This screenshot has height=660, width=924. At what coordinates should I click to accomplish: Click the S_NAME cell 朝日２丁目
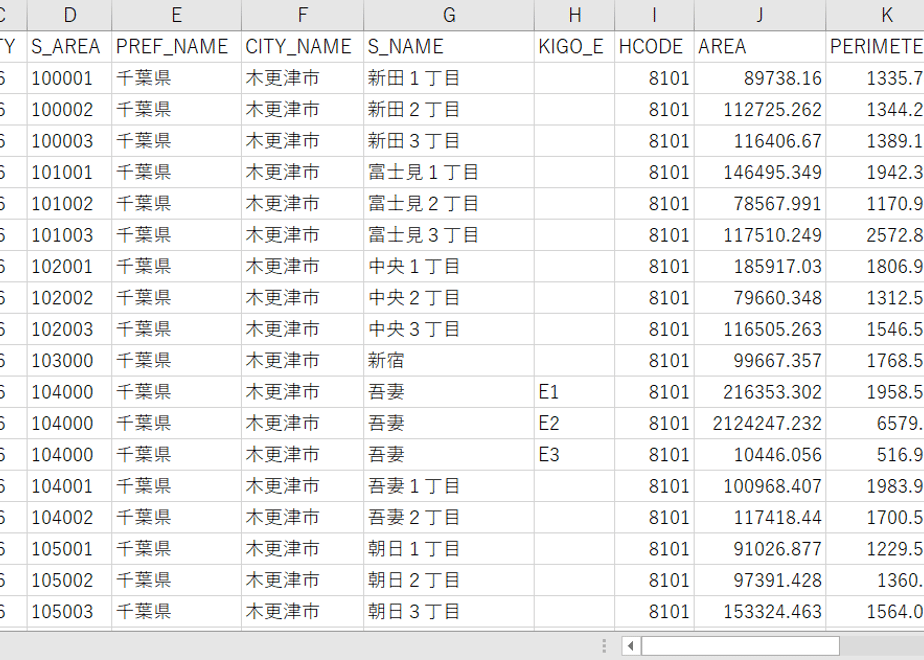pyautogui.click(x=449, y=580)
